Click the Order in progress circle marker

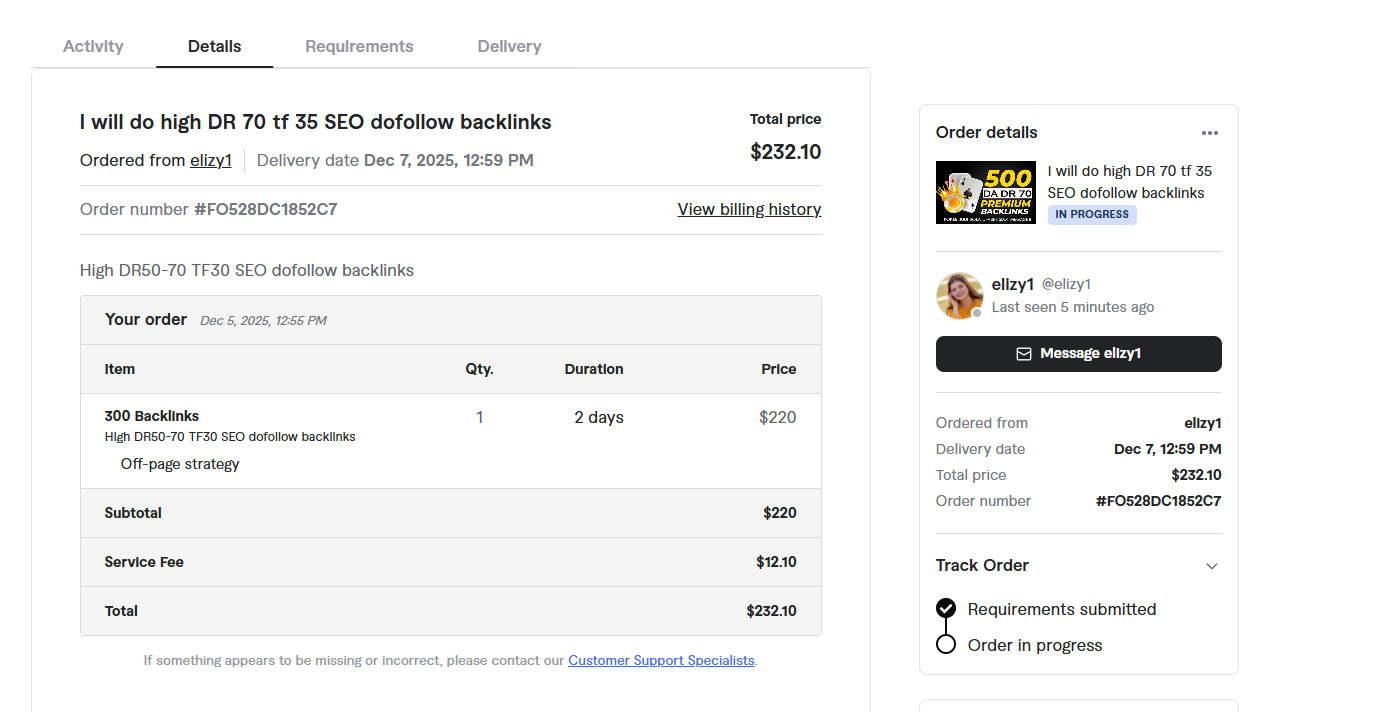tap(946, 644)
